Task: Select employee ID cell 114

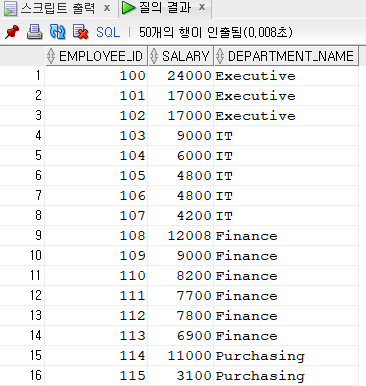Action: pyautogui.click(x=96, y=356)
